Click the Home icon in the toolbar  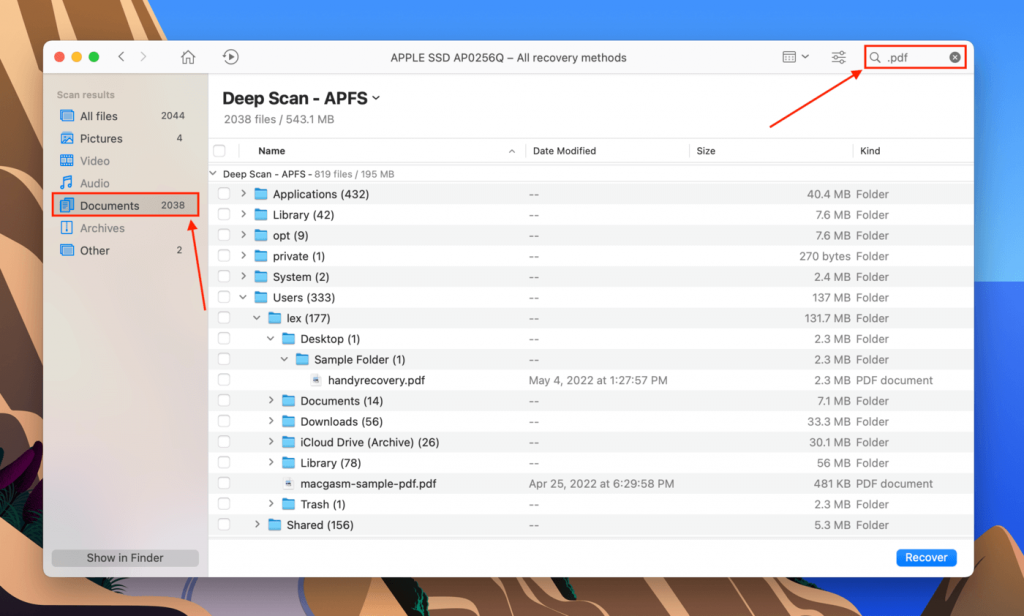pos(187,57)
